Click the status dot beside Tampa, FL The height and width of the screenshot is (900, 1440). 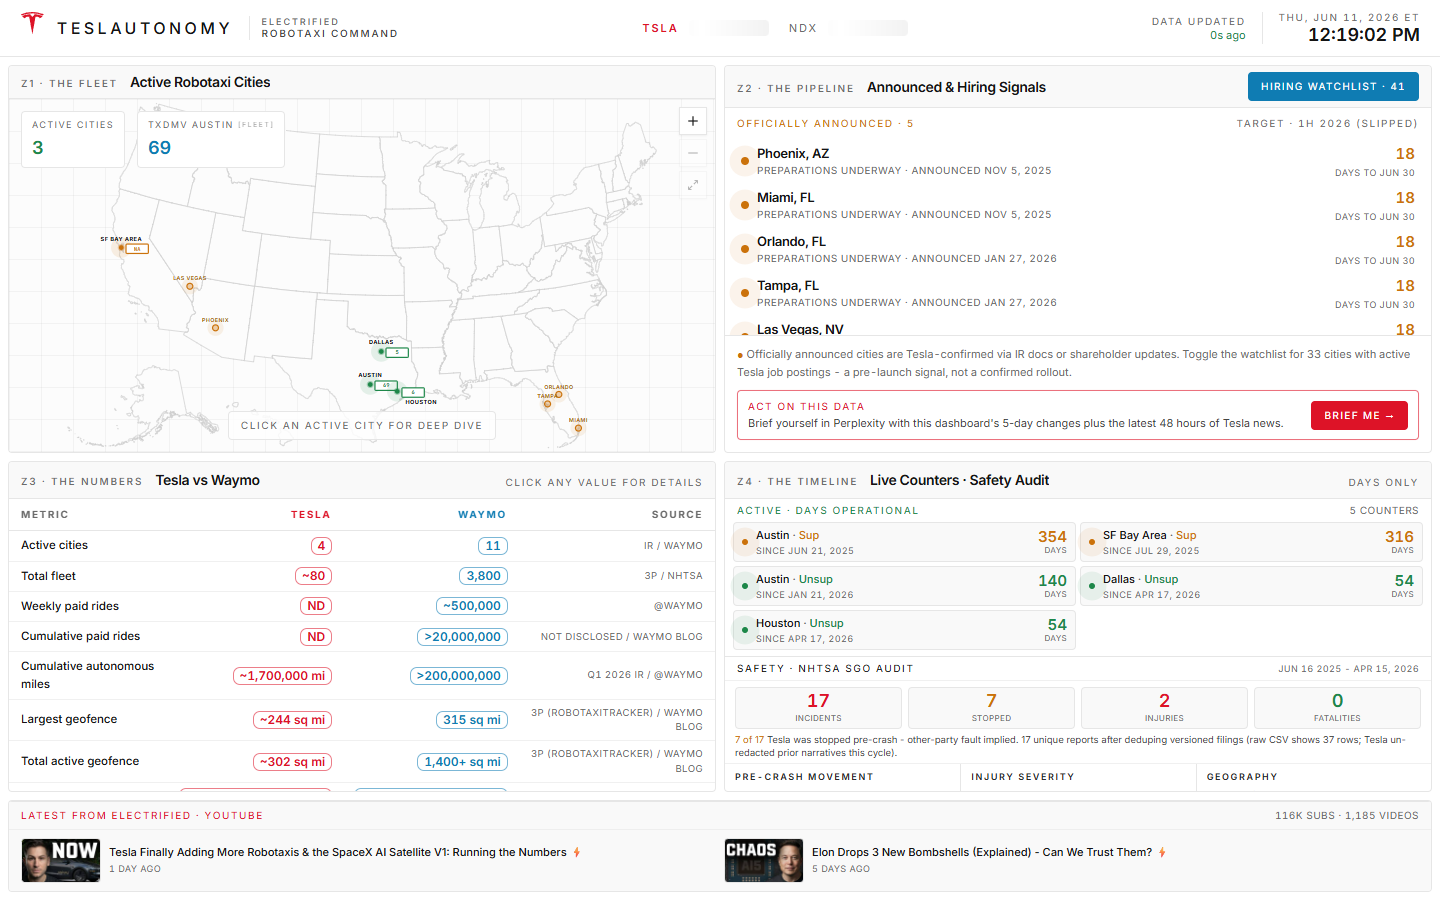point(744,293)
